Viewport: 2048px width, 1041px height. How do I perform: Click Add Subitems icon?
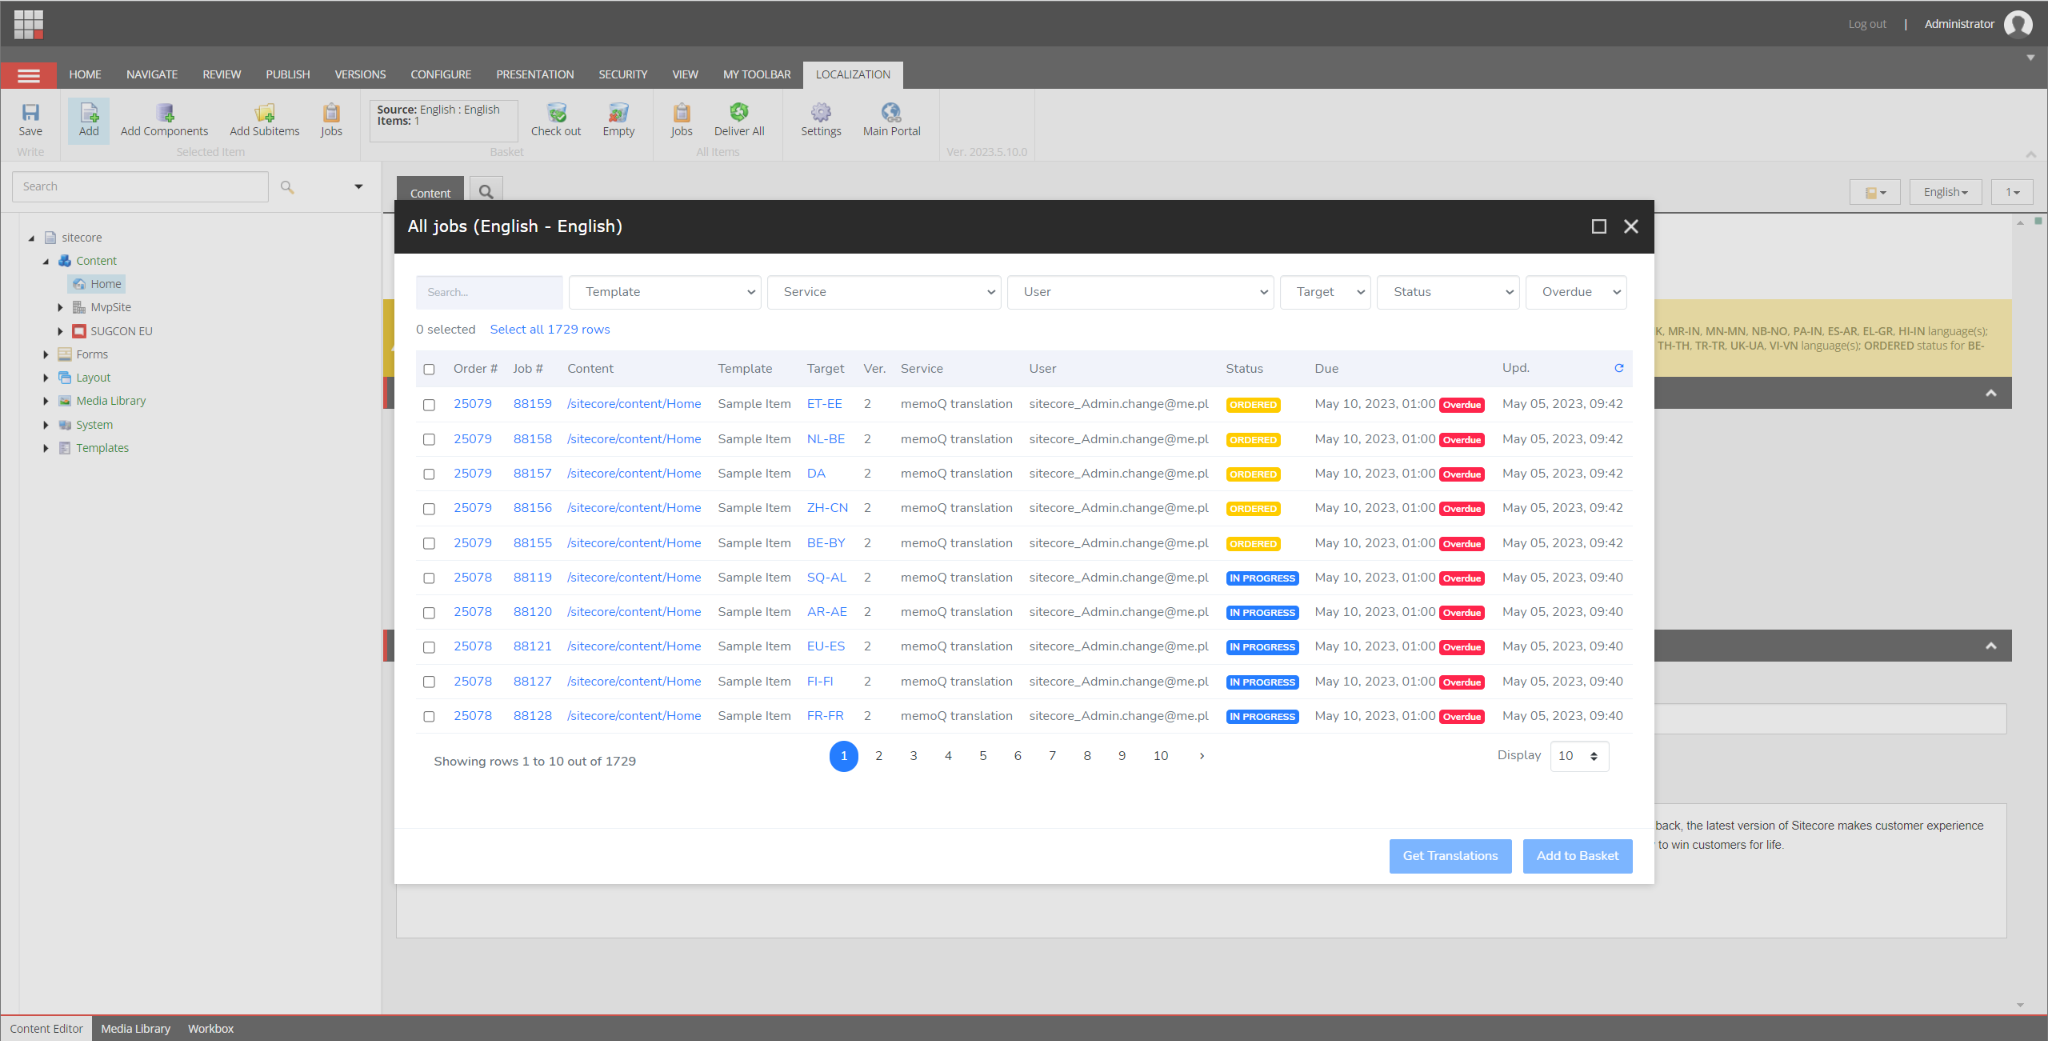coord(265,113)
